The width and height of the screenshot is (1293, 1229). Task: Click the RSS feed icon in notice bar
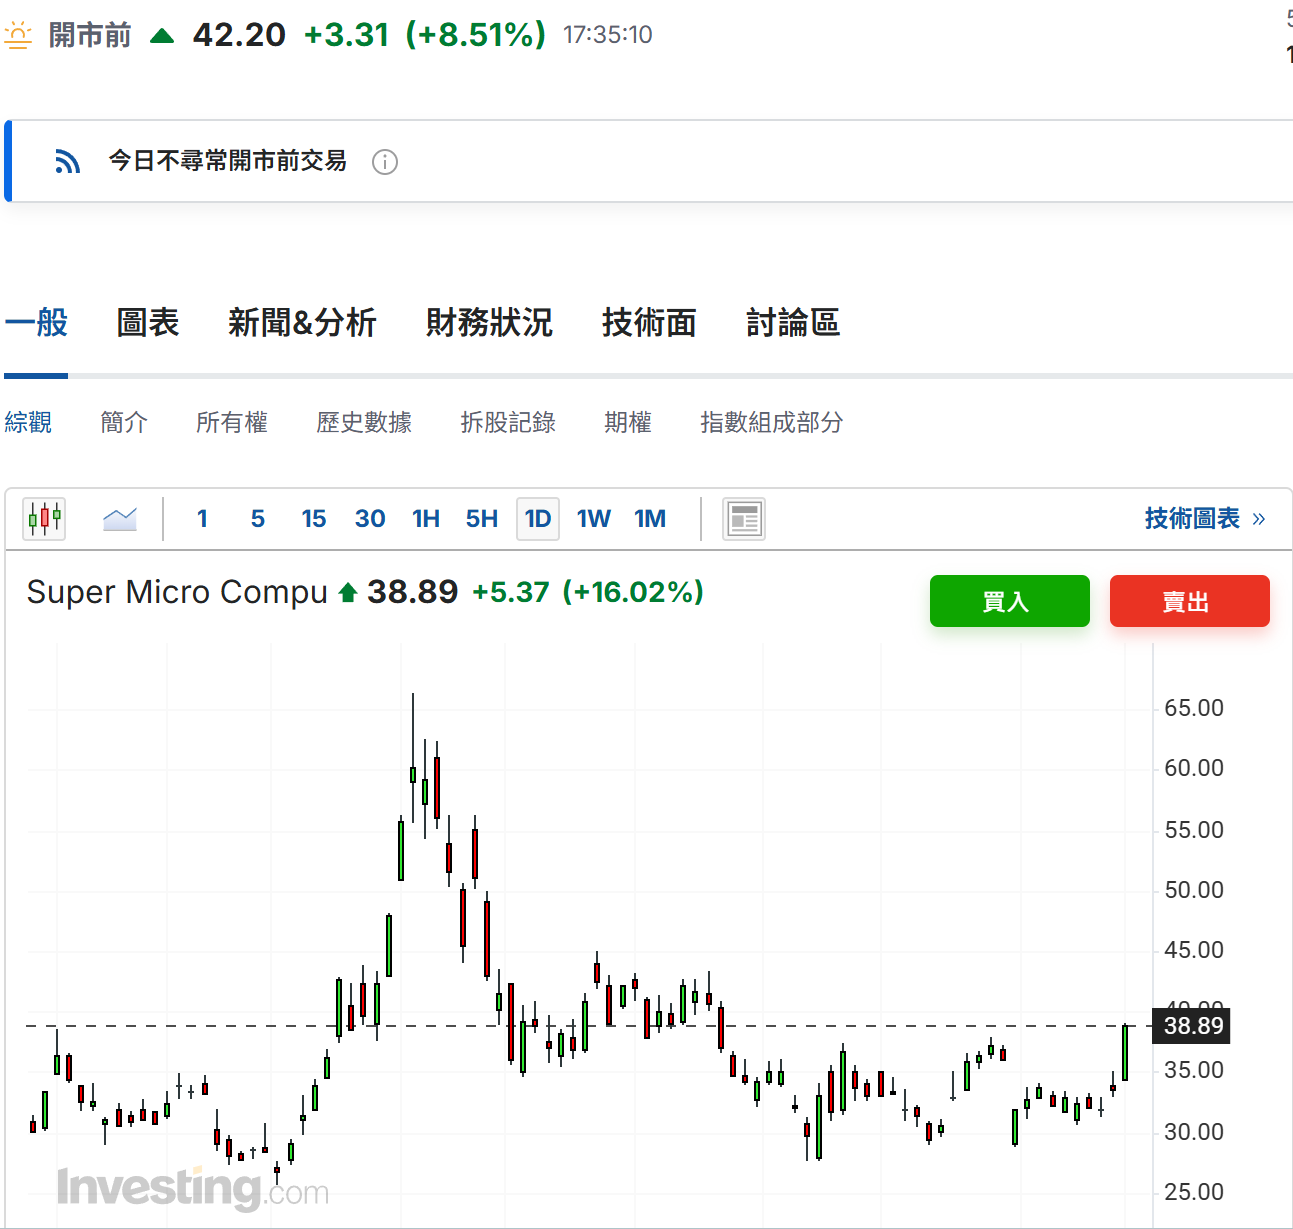coord(67,161)
